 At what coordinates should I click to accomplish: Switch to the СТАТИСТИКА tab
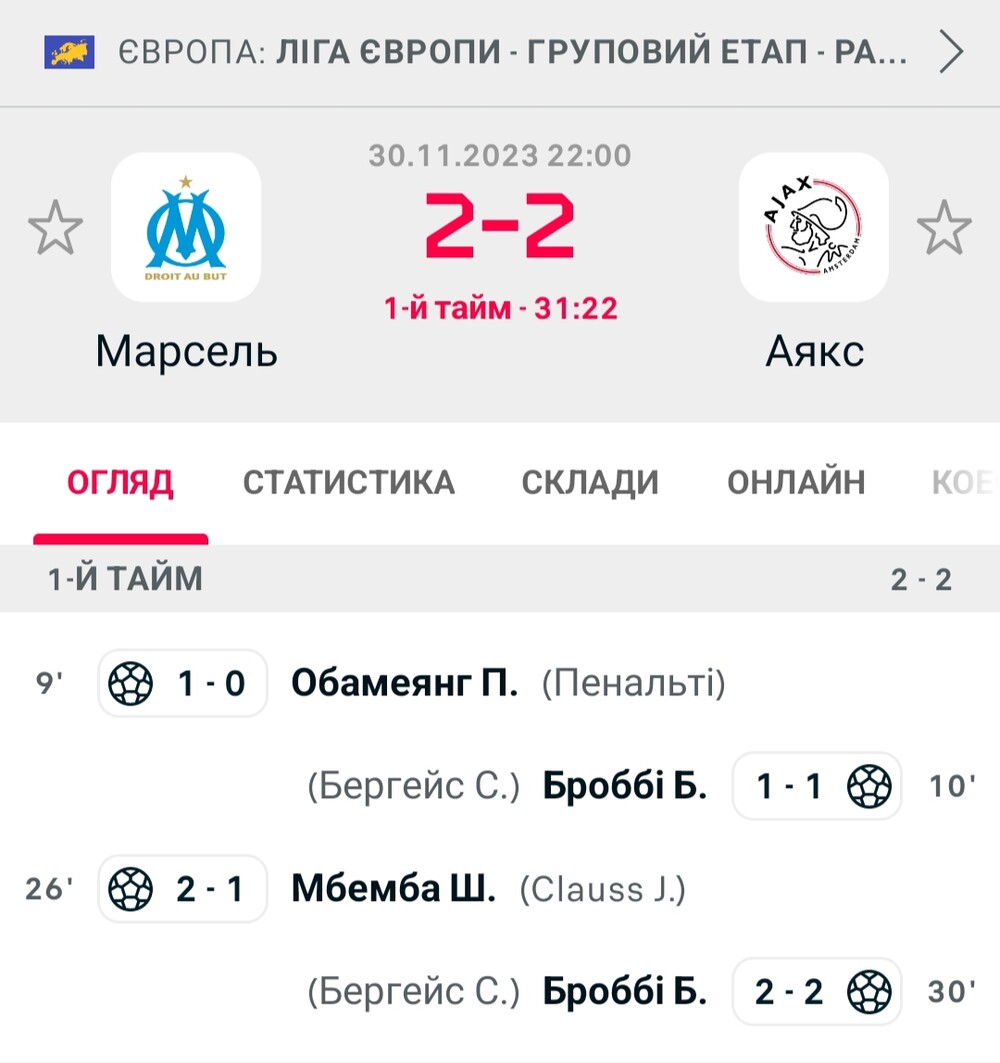point(348,483)
